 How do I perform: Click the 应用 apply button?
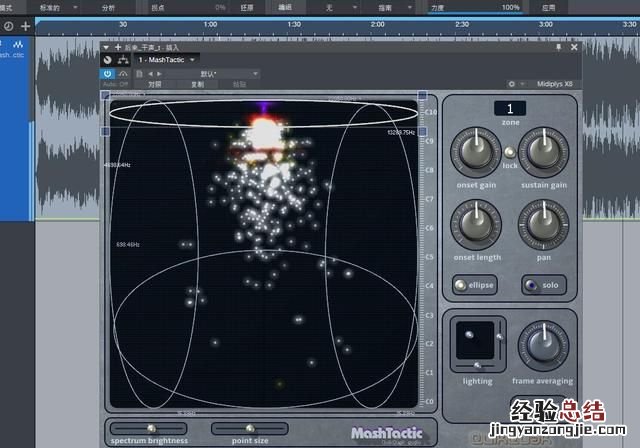(548, 7)
